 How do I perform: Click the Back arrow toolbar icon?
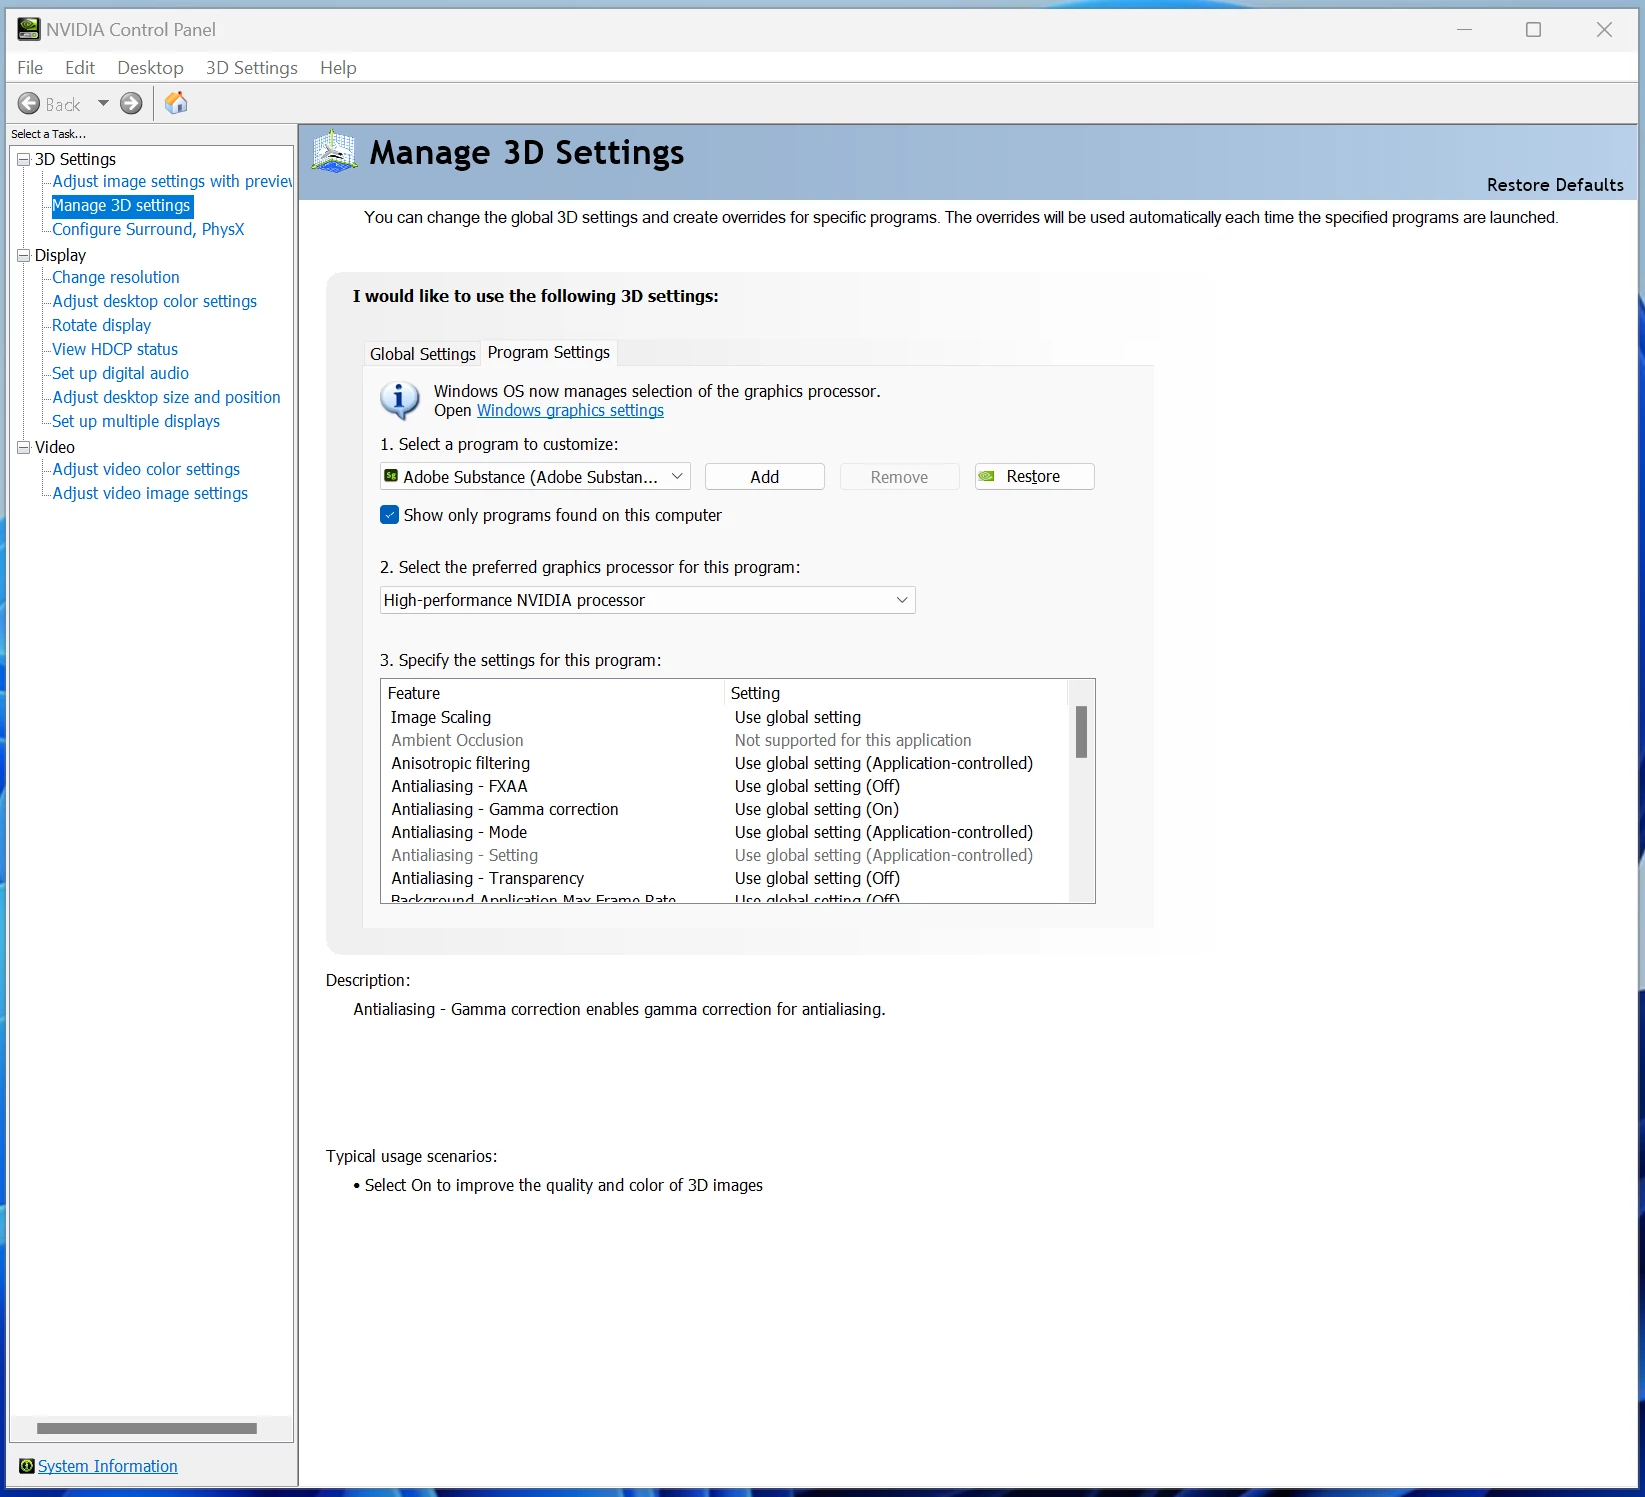pos(29,104)
